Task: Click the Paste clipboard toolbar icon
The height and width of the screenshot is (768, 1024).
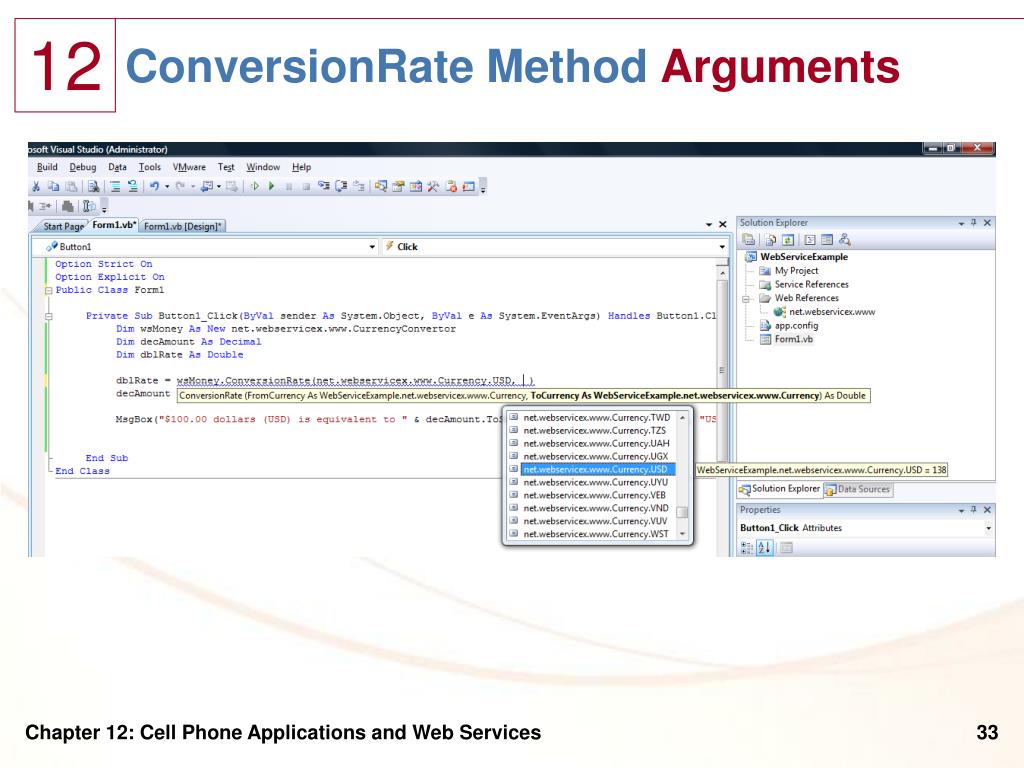Action: [x=71, y=187]
